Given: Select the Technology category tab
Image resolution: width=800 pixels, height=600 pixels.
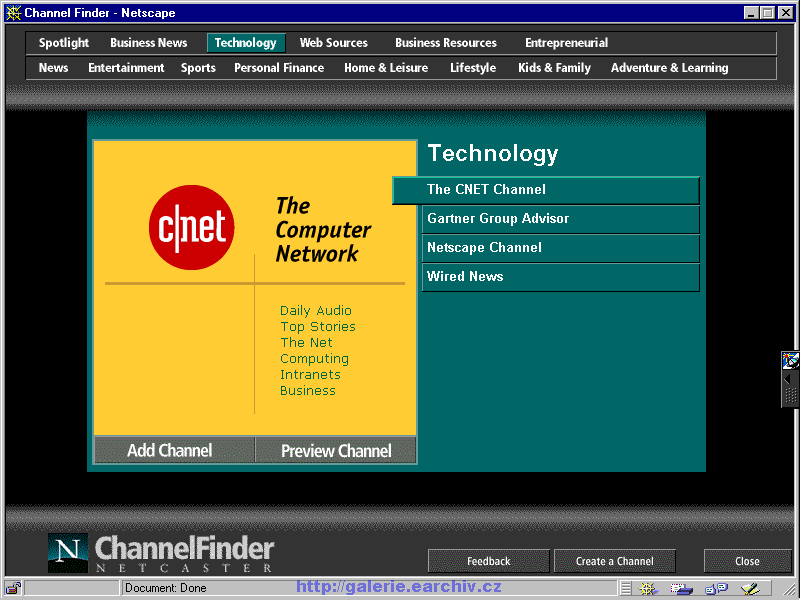Looking at the screenshot, I should 245,43.
